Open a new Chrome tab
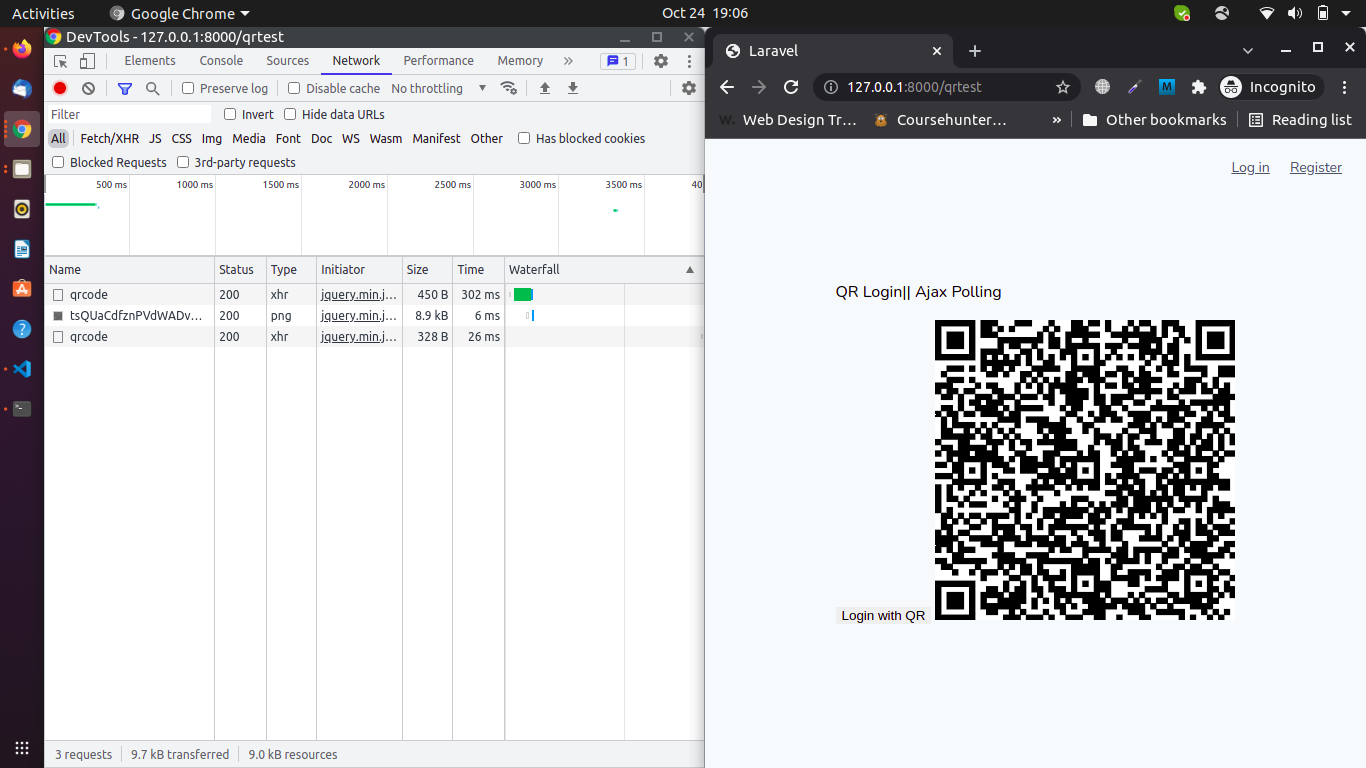The height and width of the screenshot is (768, 1366). [975, 51]
